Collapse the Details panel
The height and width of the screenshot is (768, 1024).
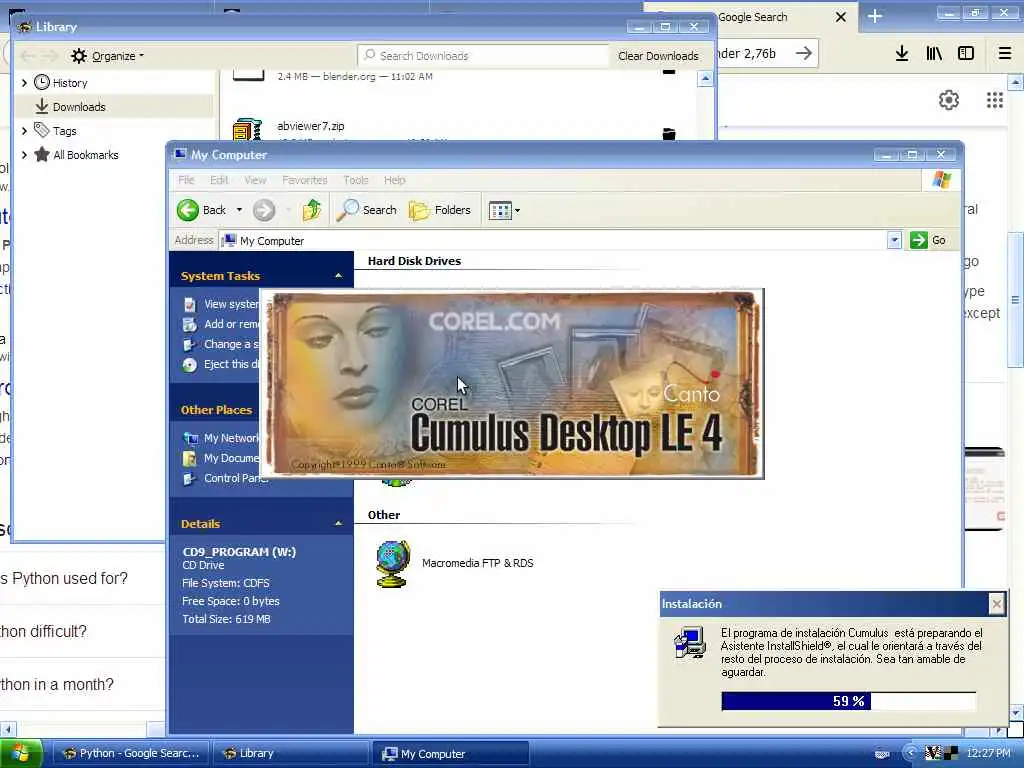point(338,524)
